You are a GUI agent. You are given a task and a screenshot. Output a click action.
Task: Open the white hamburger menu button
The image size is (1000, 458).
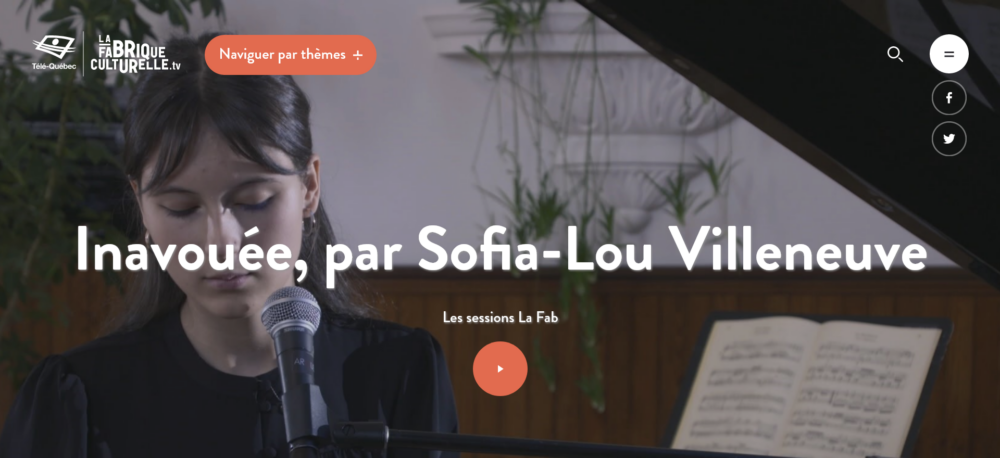click(x=949, y=54)
